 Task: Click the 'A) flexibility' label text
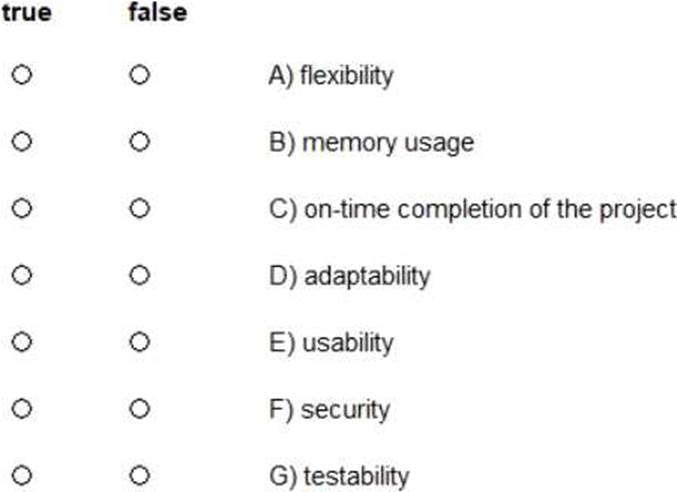tap(331, 76)
